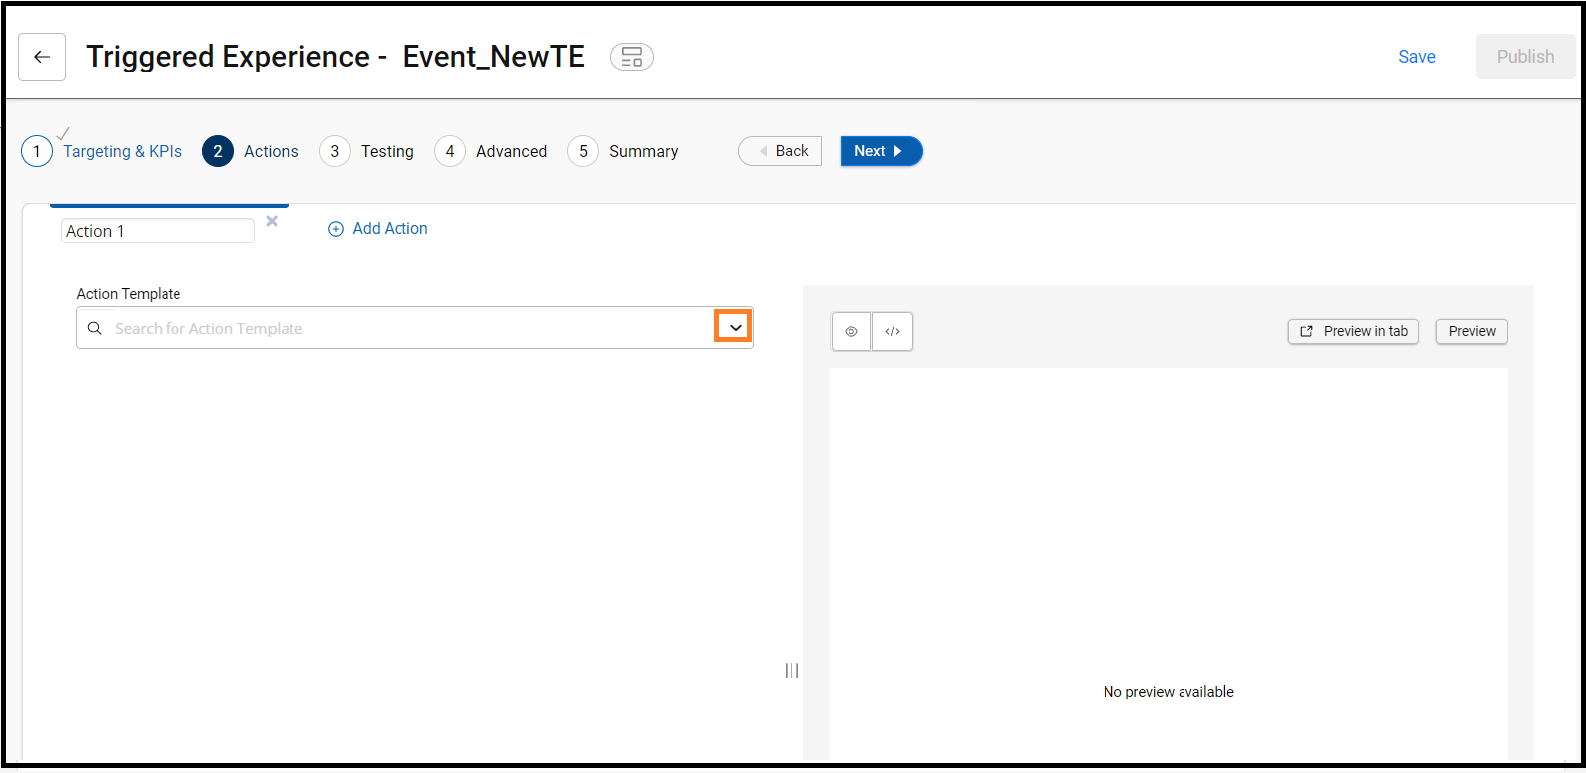Open step 3 Testing

coord(366,151)
